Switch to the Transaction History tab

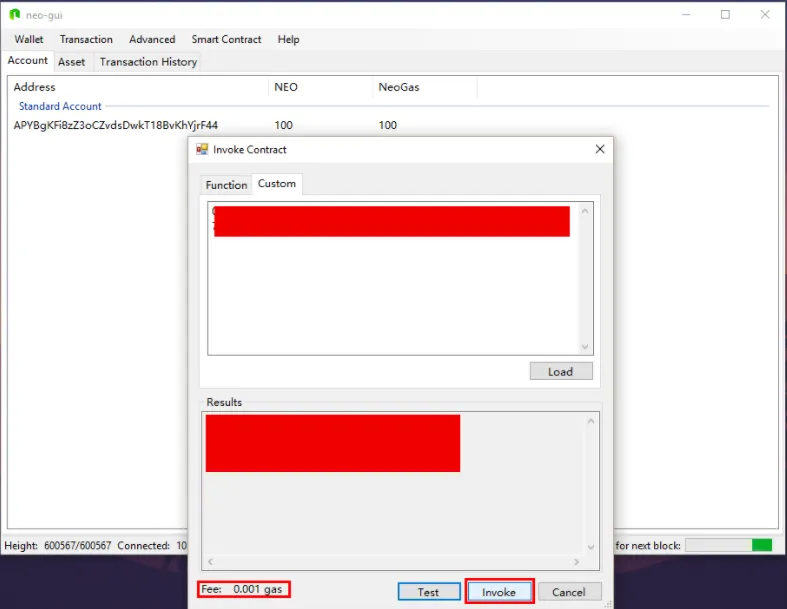pyautogui.click(x=148, y=62)
